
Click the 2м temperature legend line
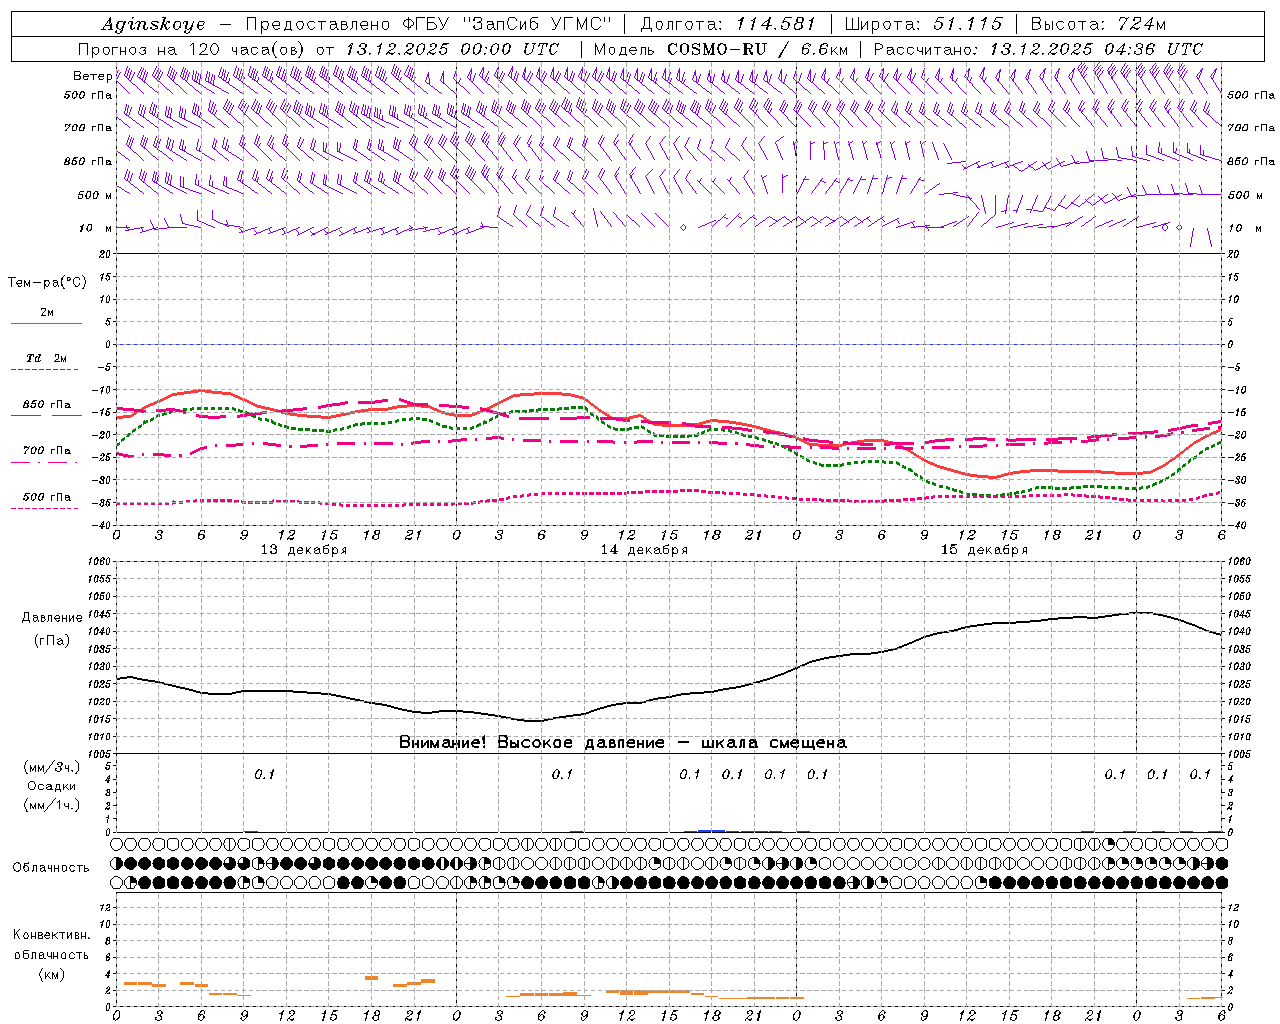(46, 322)
